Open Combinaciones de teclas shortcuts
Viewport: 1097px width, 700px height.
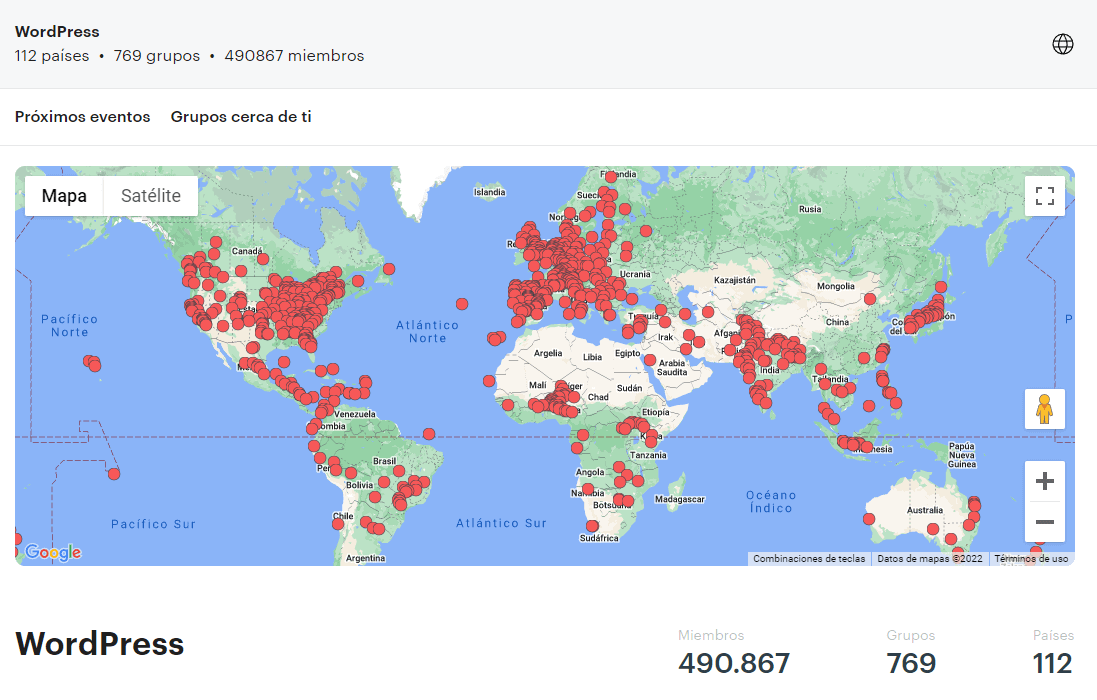(x=809, y=559)
